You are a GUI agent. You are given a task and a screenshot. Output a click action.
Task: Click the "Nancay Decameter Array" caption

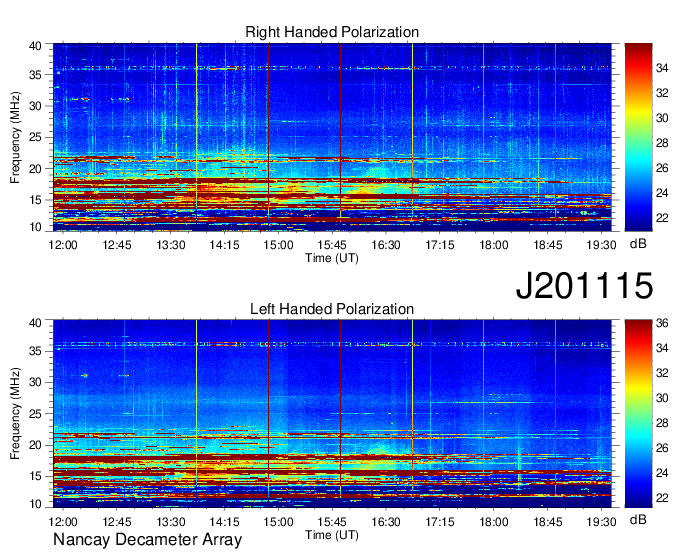coord(147,539)
